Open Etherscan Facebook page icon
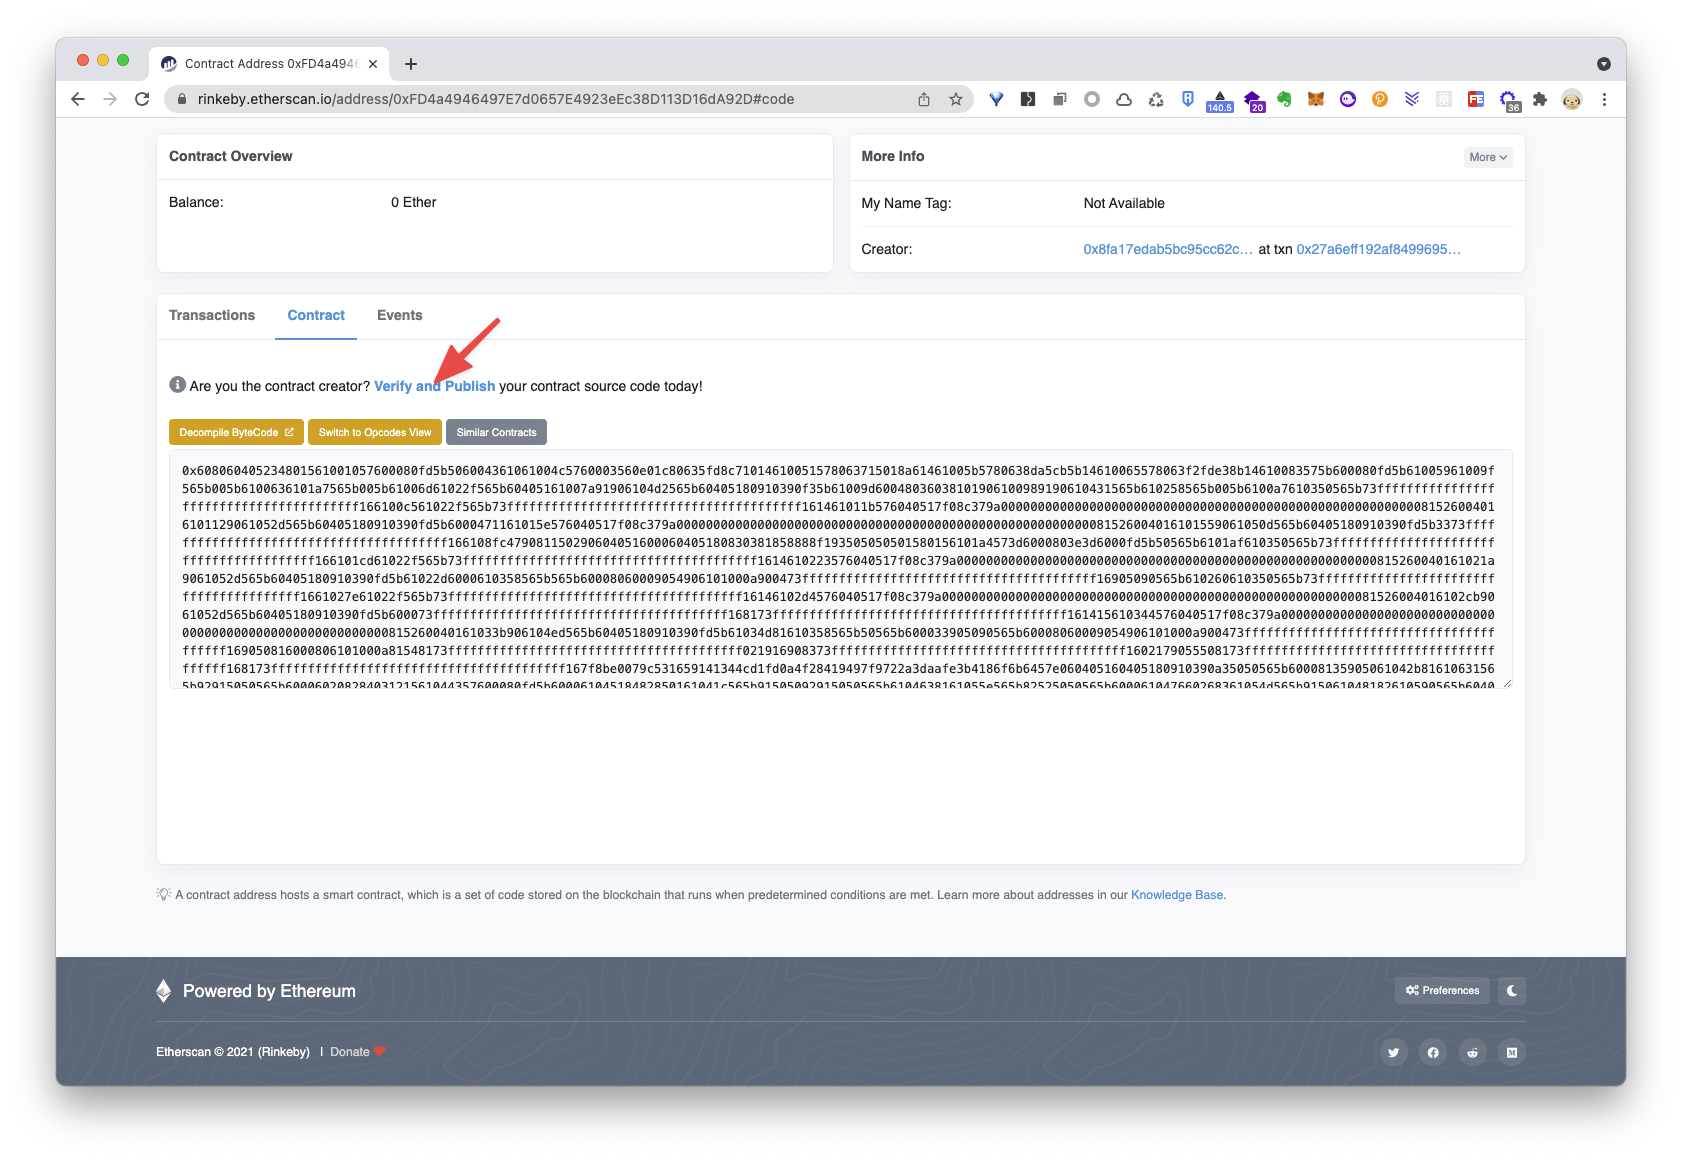Screen dimensions: 1682x1160 1433,1052
